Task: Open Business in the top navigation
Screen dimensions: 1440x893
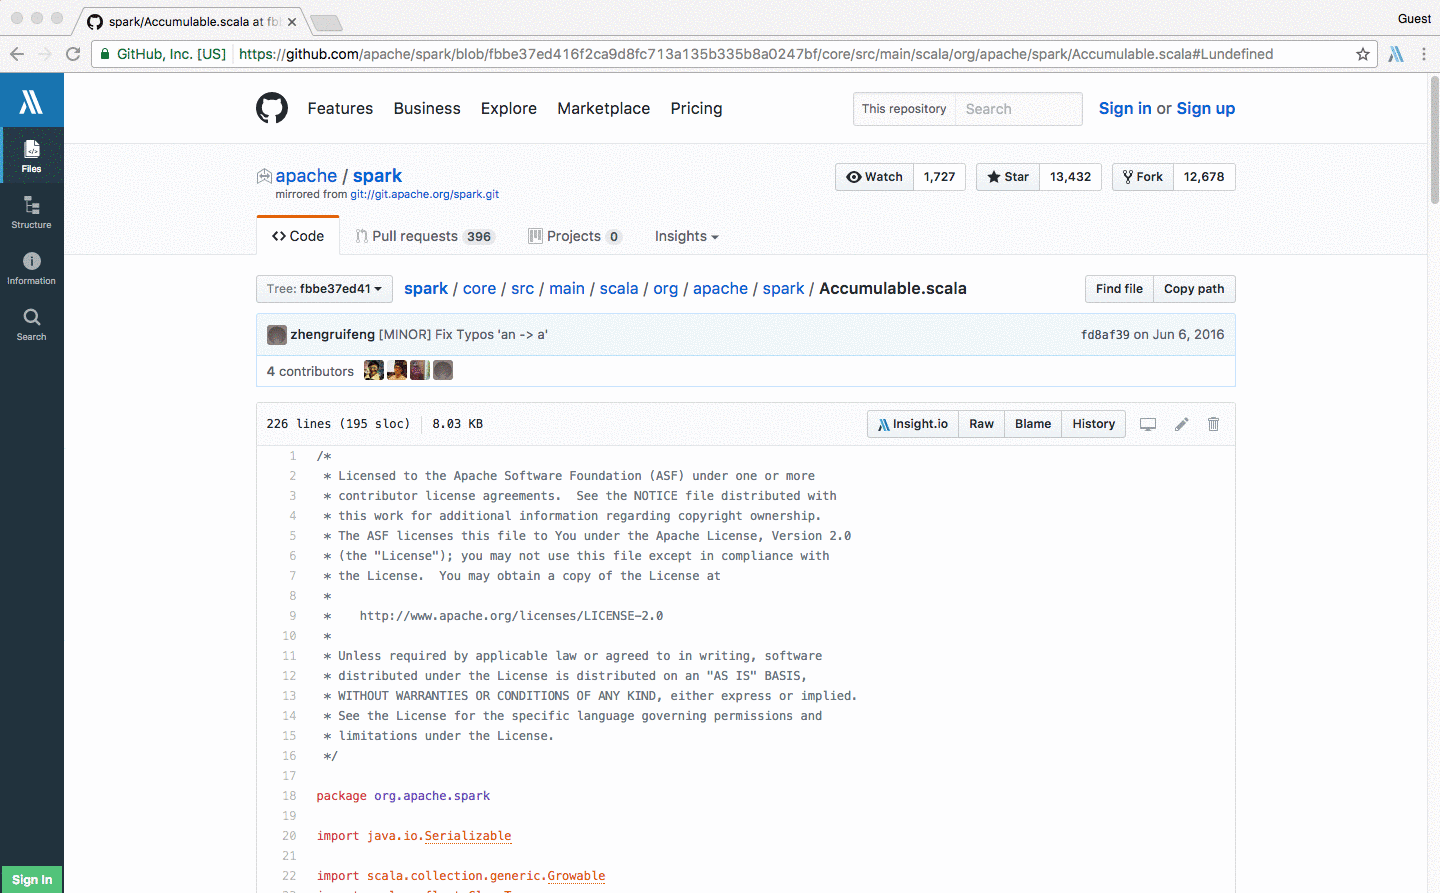Action: point(427,108)
